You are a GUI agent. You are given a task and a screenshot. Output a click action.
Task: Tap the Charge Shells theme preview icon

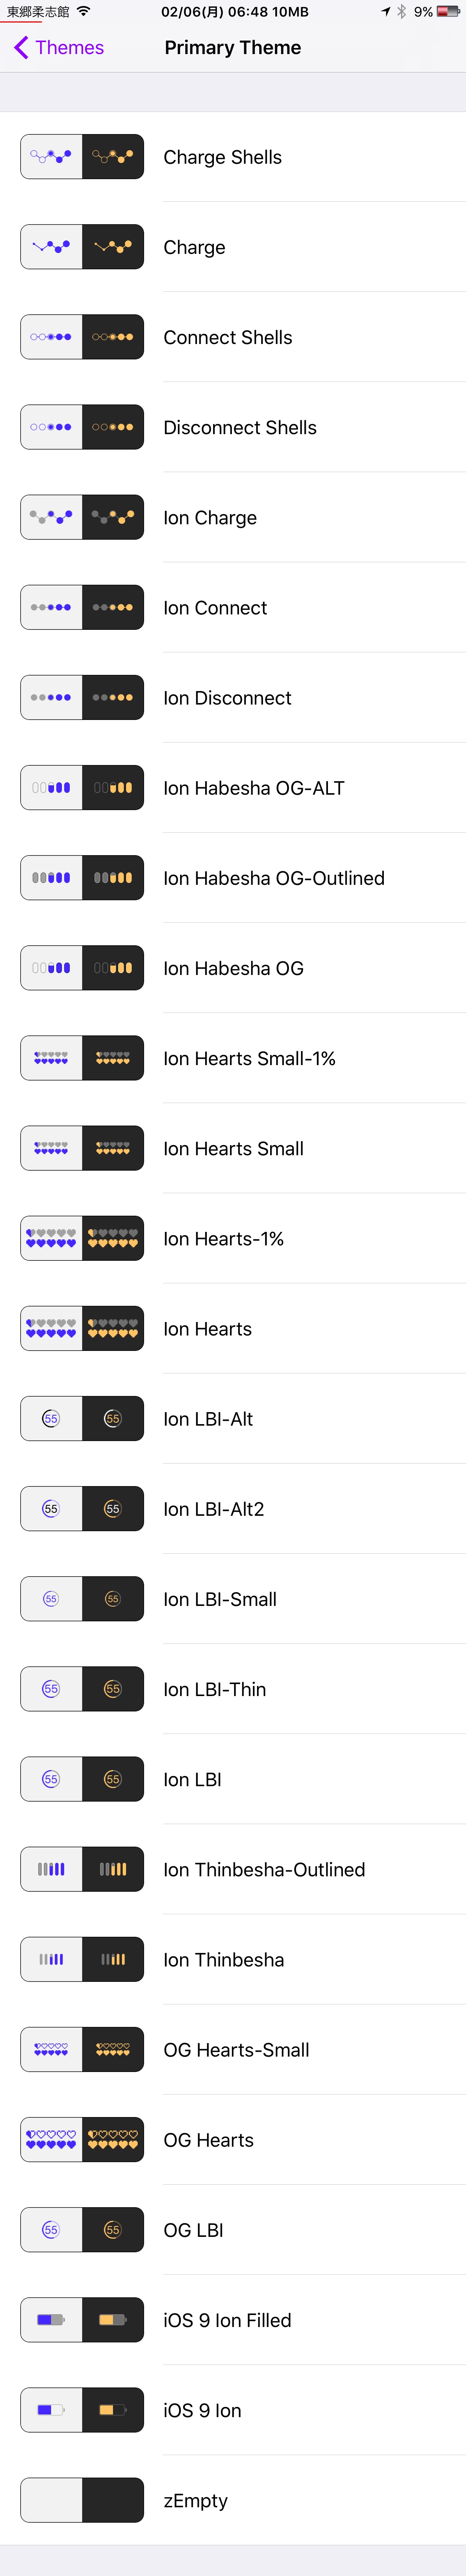82,157
